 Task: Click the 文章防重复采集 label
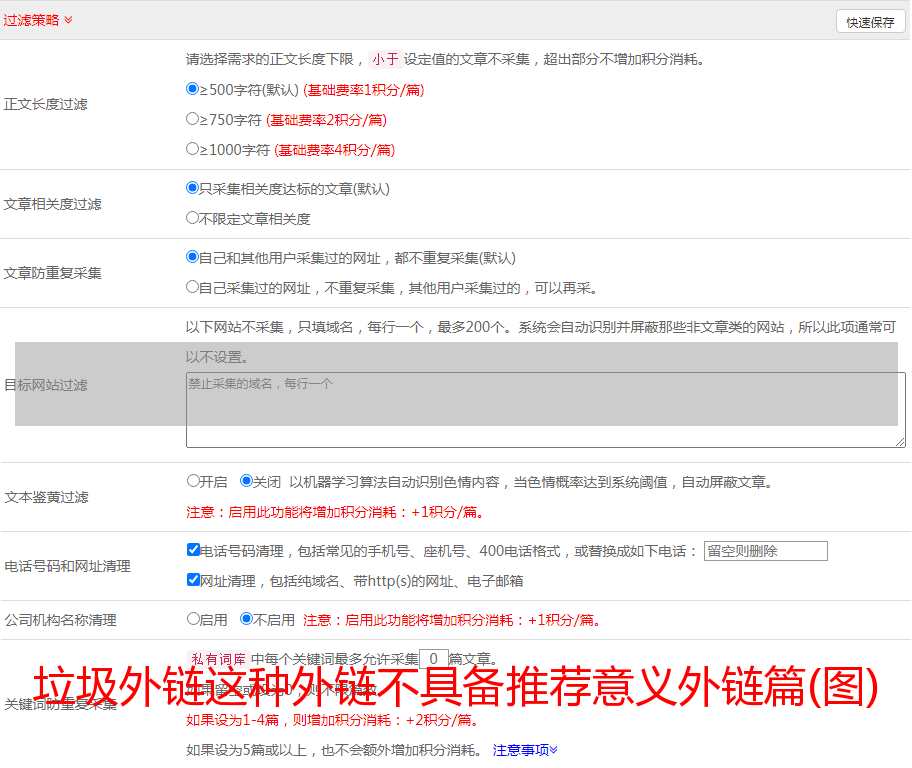coord(52,273)
